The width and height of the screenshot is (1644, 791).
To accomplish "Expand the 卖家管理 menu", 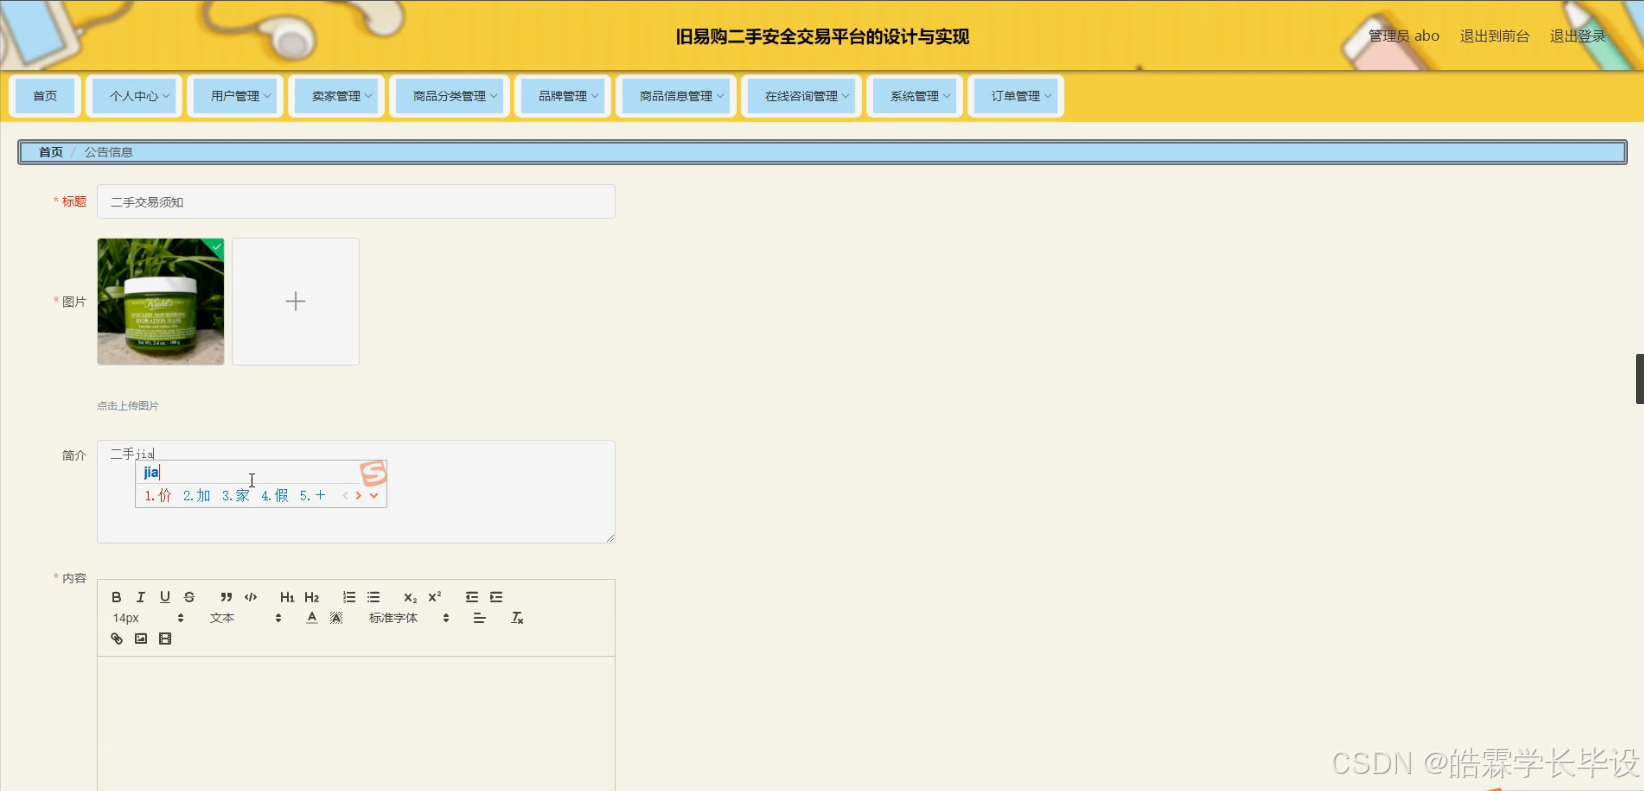I will click(336, 96).
